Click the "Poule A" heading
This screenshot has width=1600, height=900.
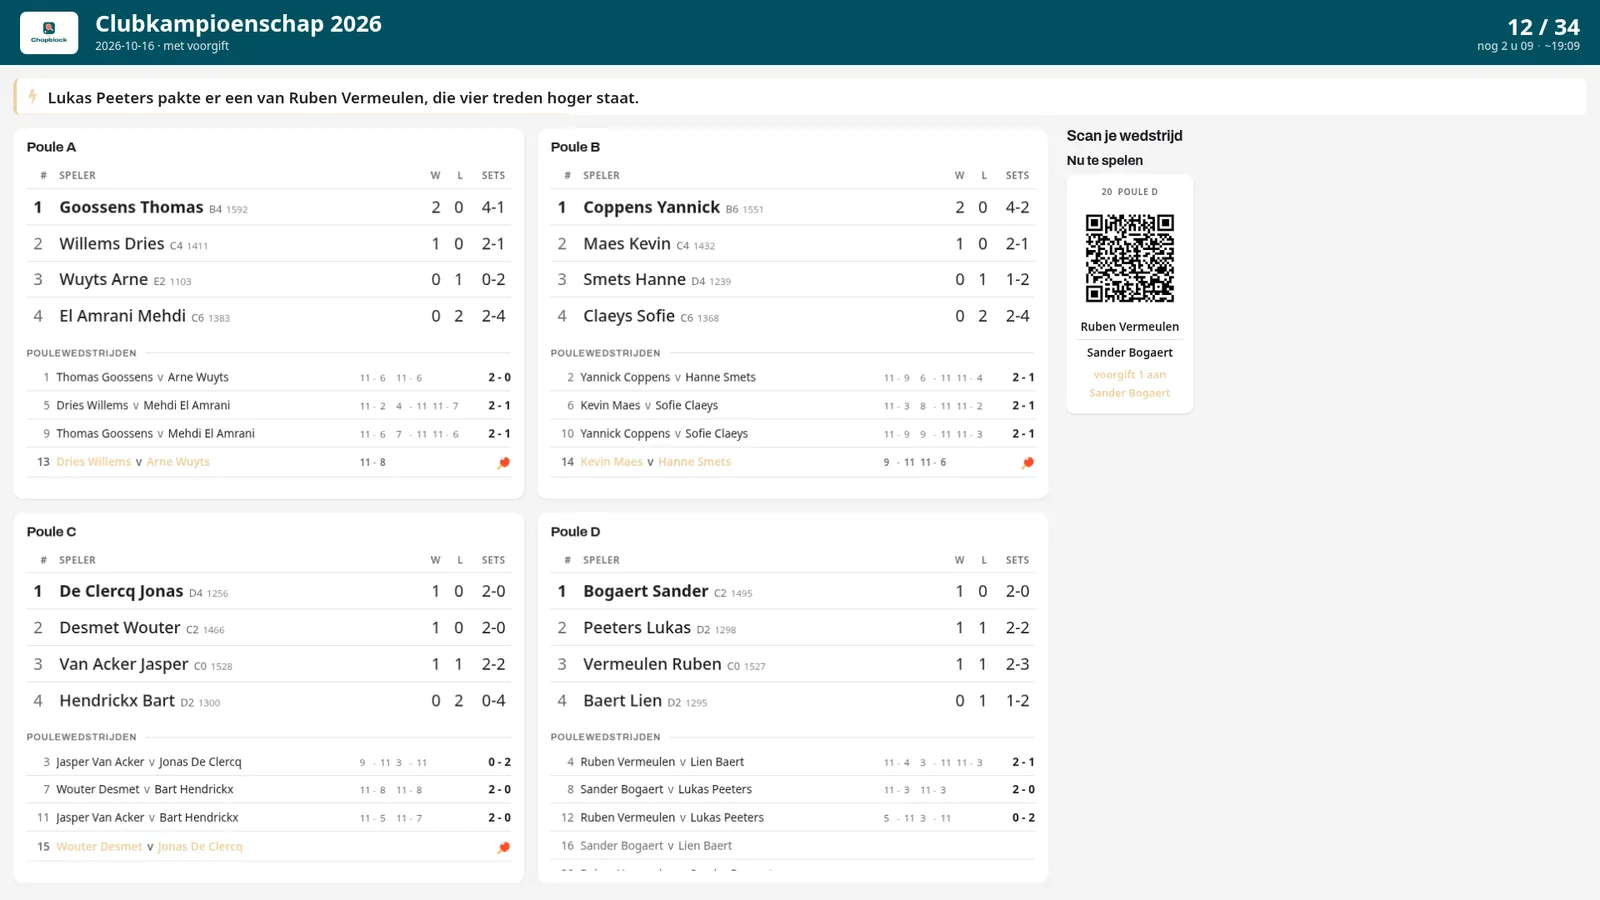click(51, 147)
